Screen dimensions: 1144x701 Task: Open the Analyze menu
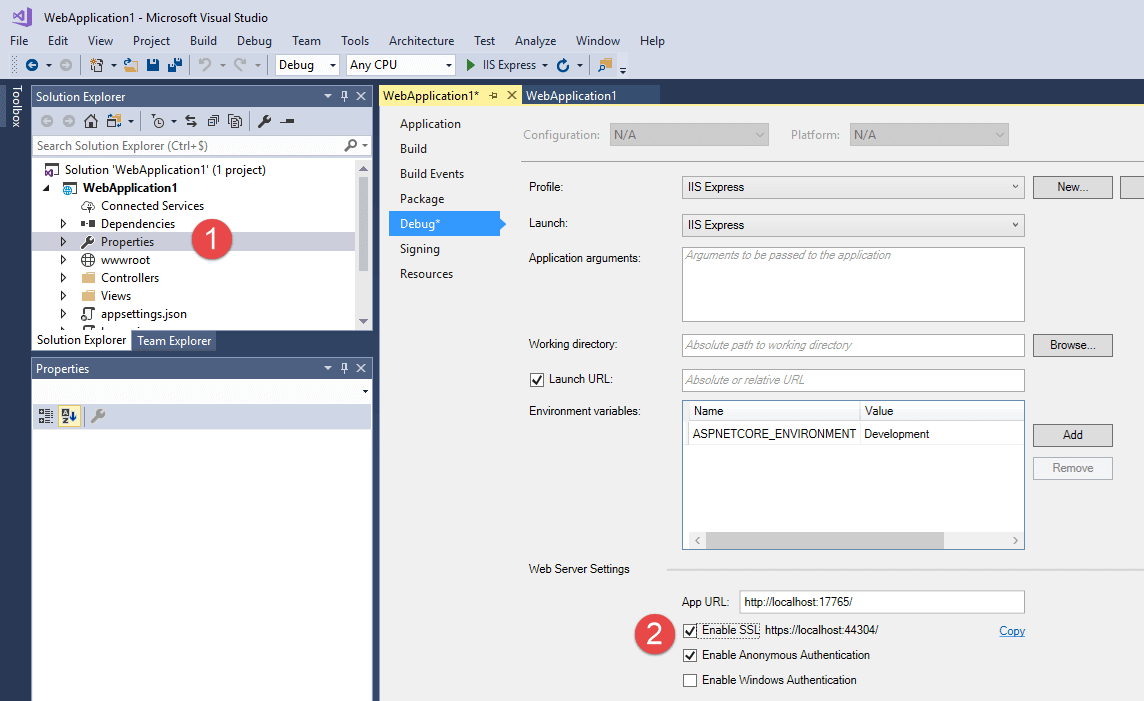pos(536,41)
